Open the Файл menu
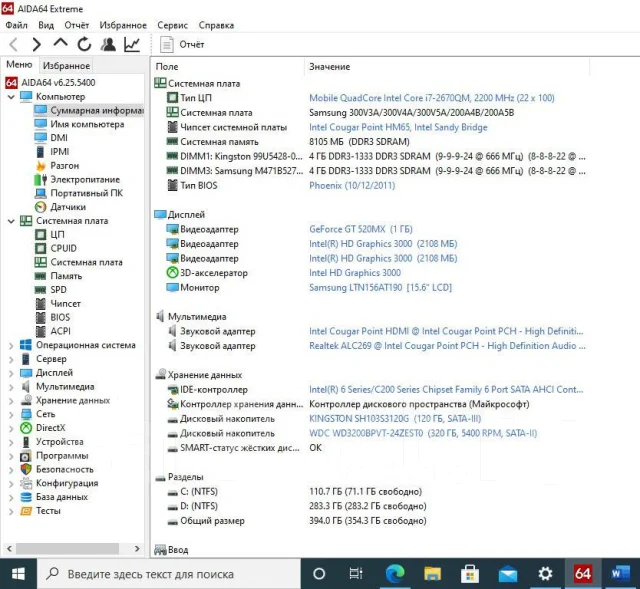Viewport: 640px width, 589px height. pyautogui.click(x=16, y=25)
